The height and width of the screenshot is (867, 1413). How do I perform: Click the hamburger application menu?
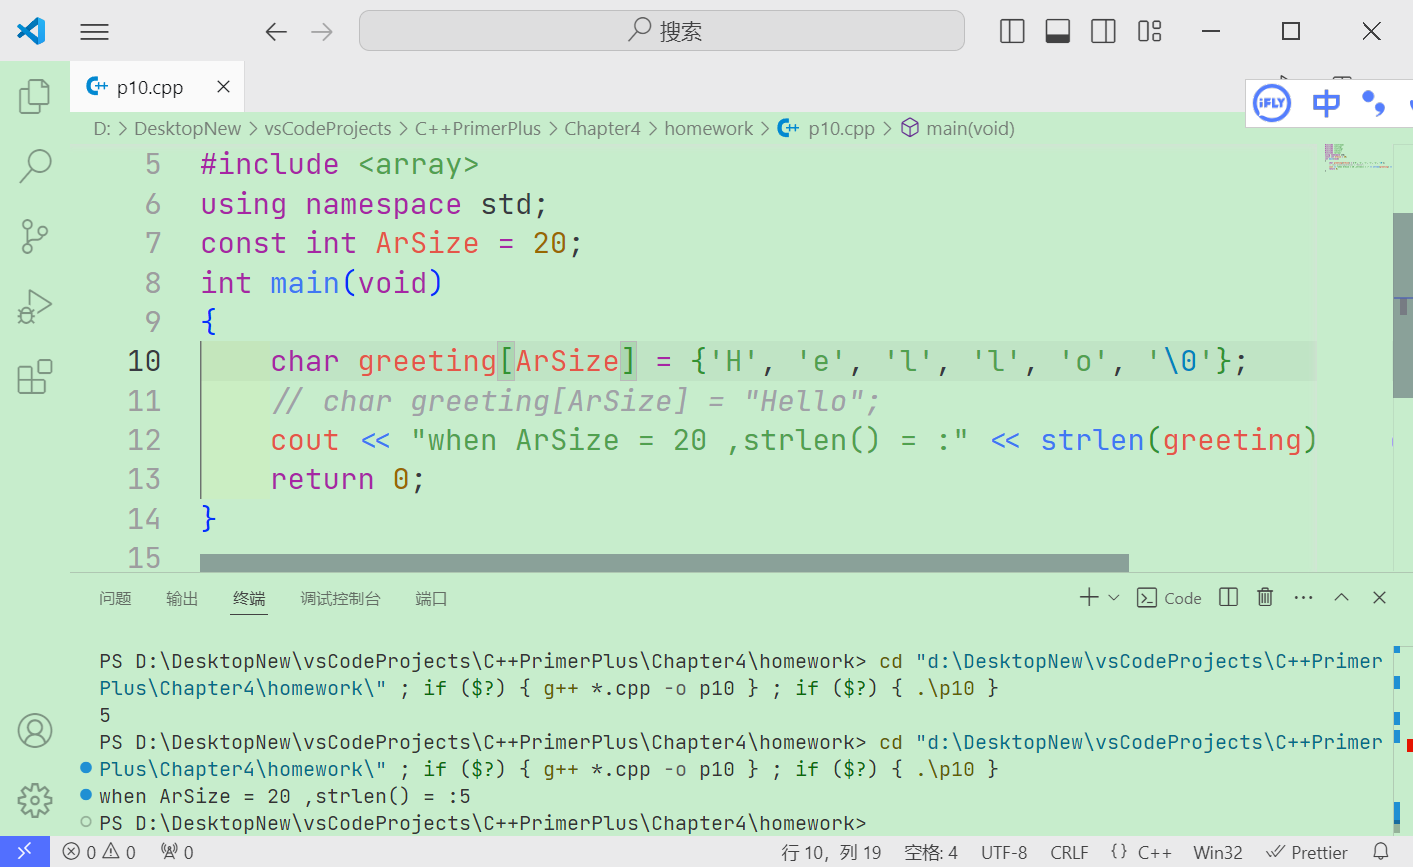(94, 32)
